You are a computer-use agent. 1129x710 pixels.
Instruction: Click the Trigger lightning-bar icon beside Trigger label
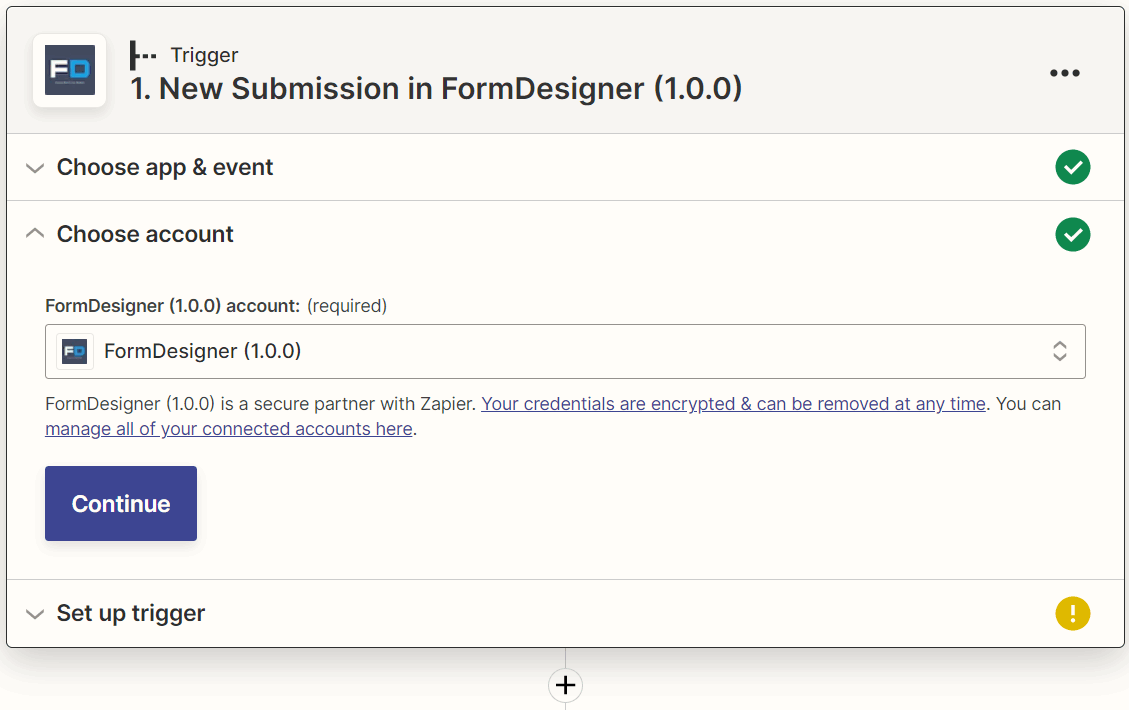point(141,55)
